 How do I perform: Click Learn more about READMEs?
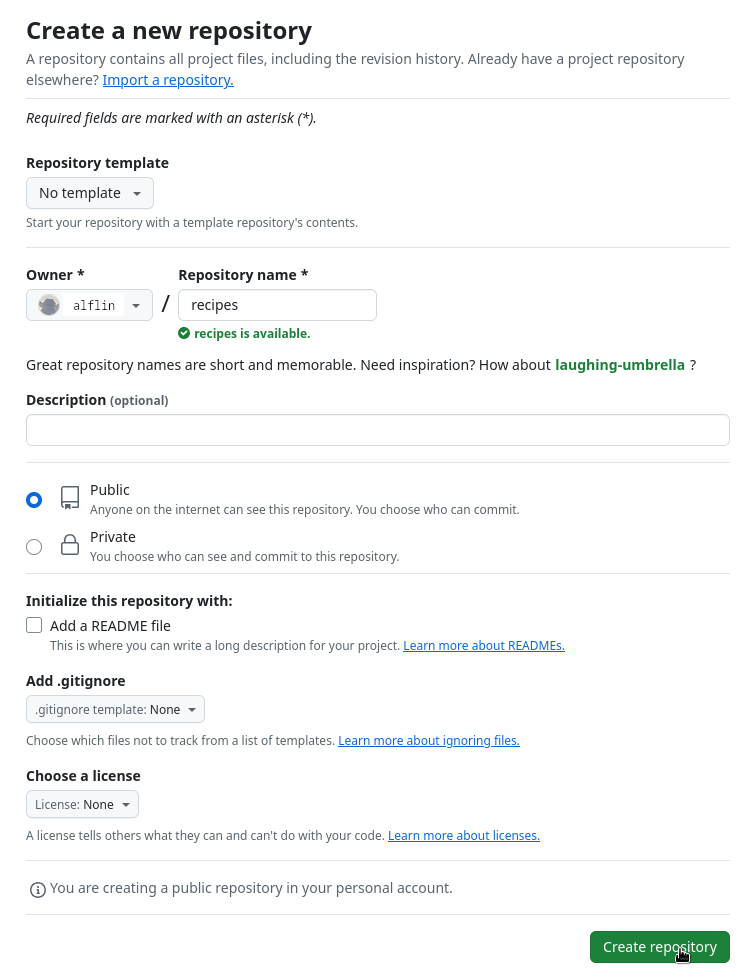pyautogui.click(x=484, y=645)
